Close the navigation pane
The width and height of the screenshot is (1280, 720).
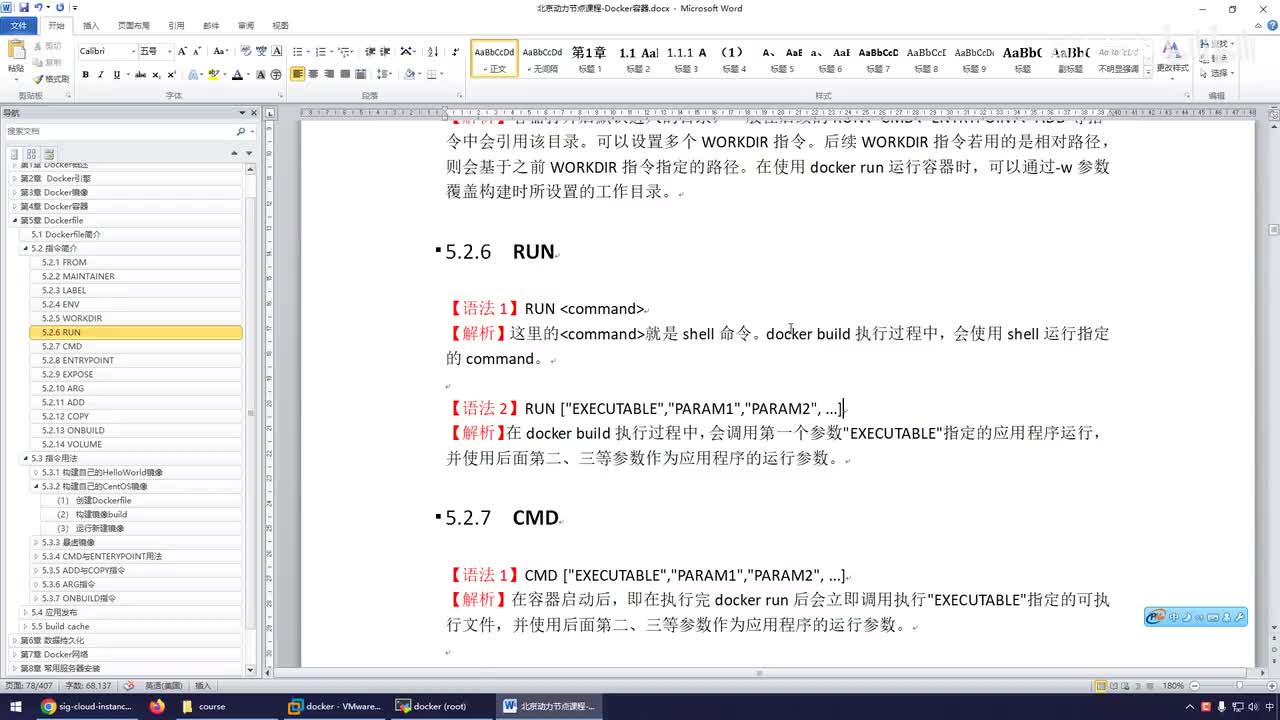(254, 113)
